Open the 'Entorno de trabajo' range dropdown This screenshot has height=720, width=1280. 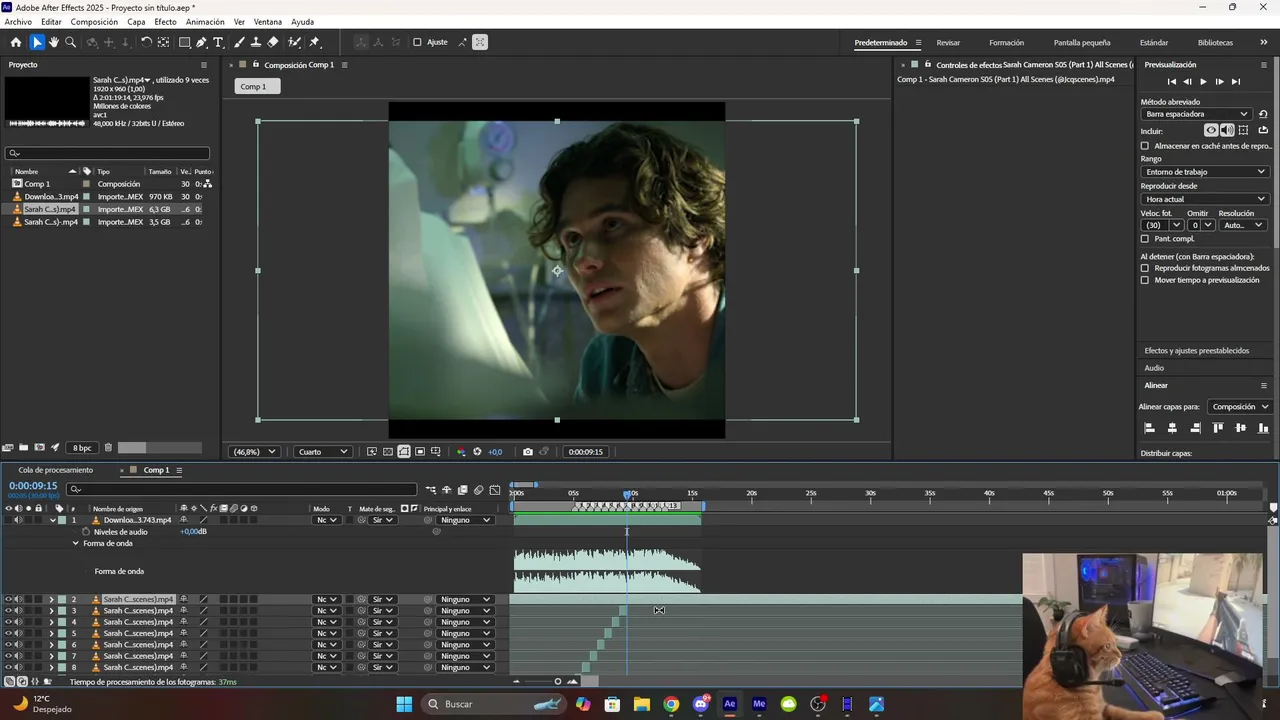[1205, 172]
